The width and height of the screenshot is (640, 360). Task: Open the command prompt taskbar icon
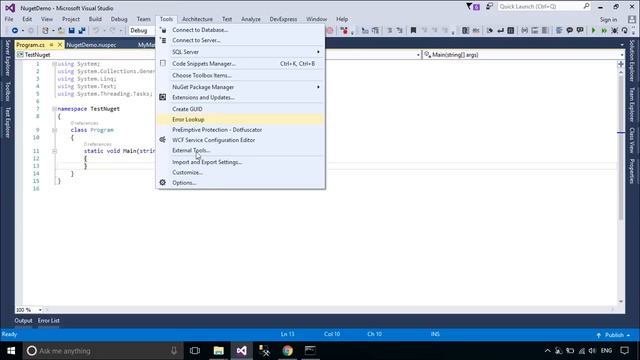(x=310, y=351)
